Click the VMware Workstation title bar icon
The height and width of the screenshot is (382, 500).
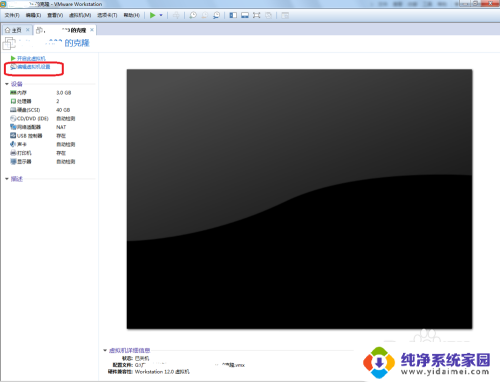click(3, 4)
